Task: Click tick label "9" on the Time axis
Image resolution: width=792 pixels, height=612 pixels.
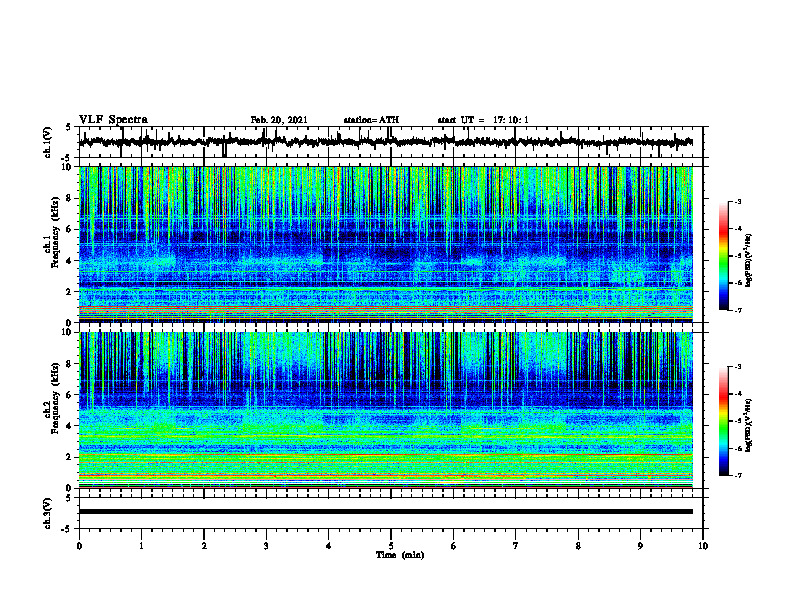Action: pyautogui.click(x=640, y=546)
